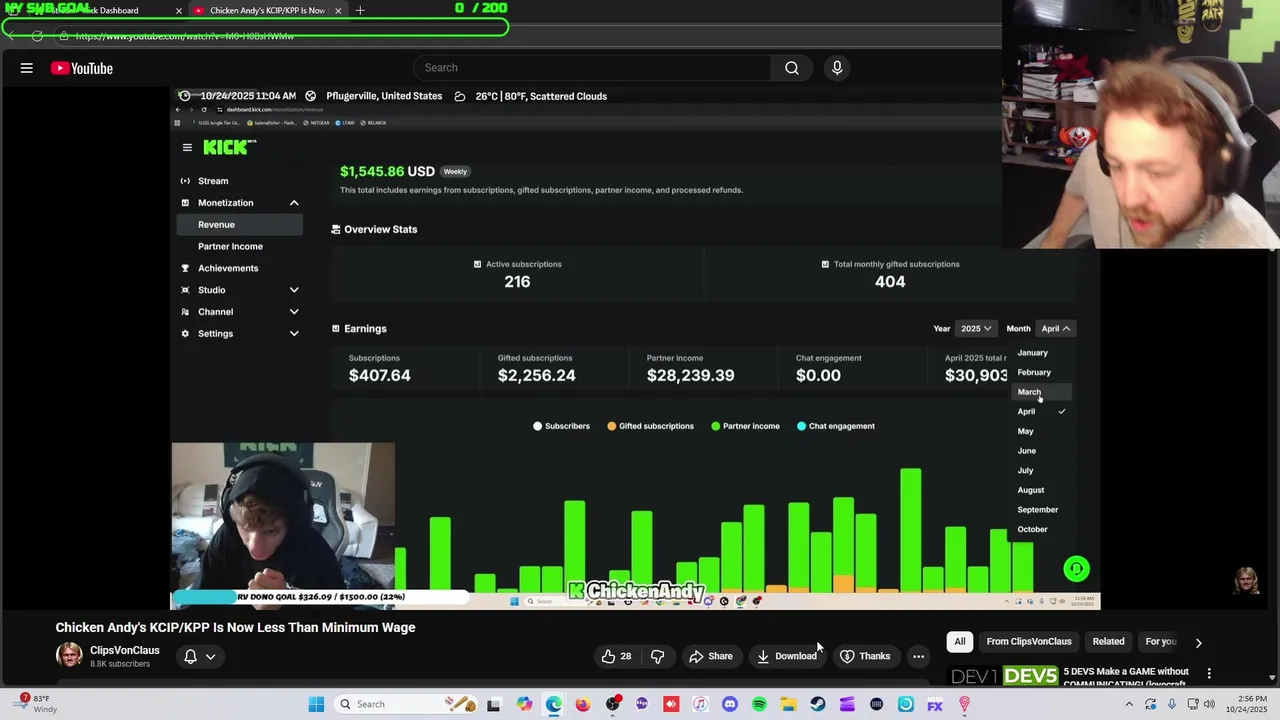Open options for the DEVS suggested video
The height and width of the screenshot is (720, 1280).
pos(1209,673)
